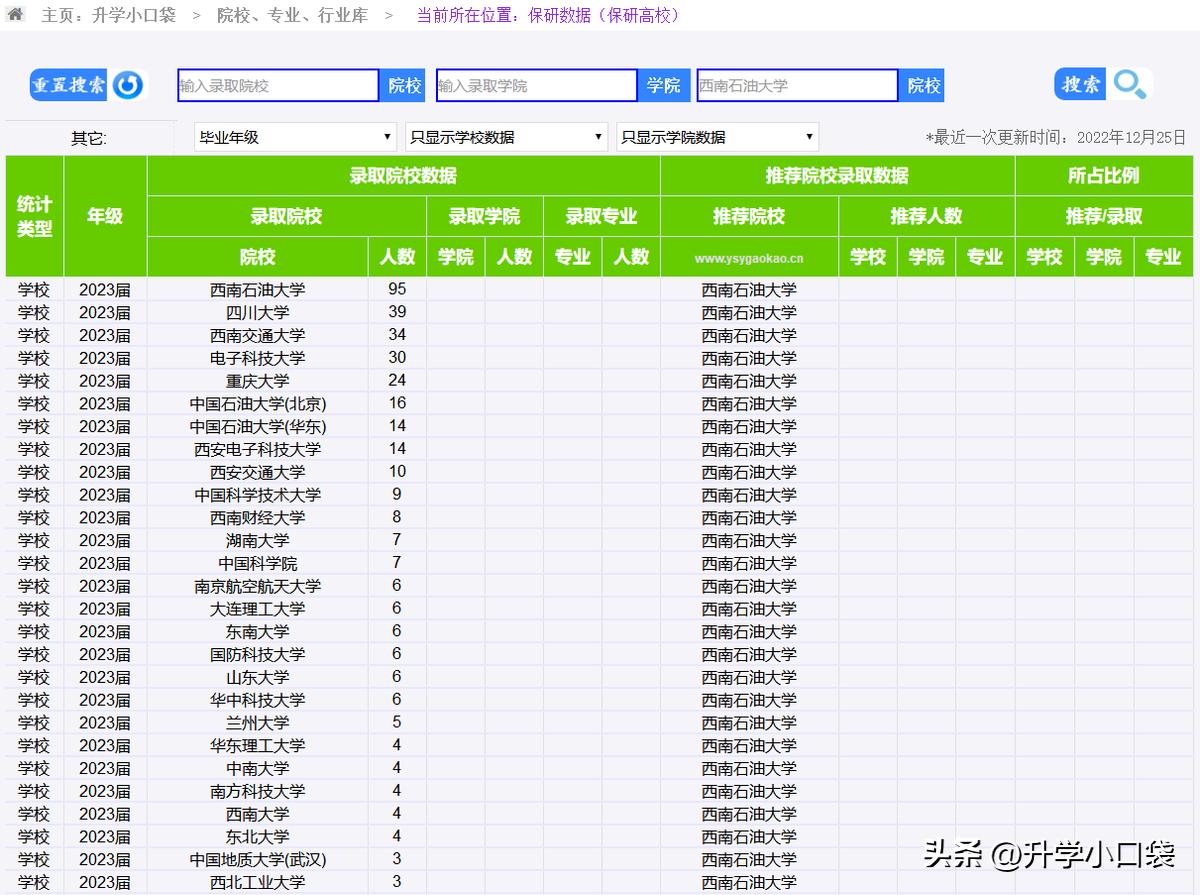The height and width of the screenshot is (895, 1200).
Task: Click the 人数 column header
Action: [x=396, y=257]
